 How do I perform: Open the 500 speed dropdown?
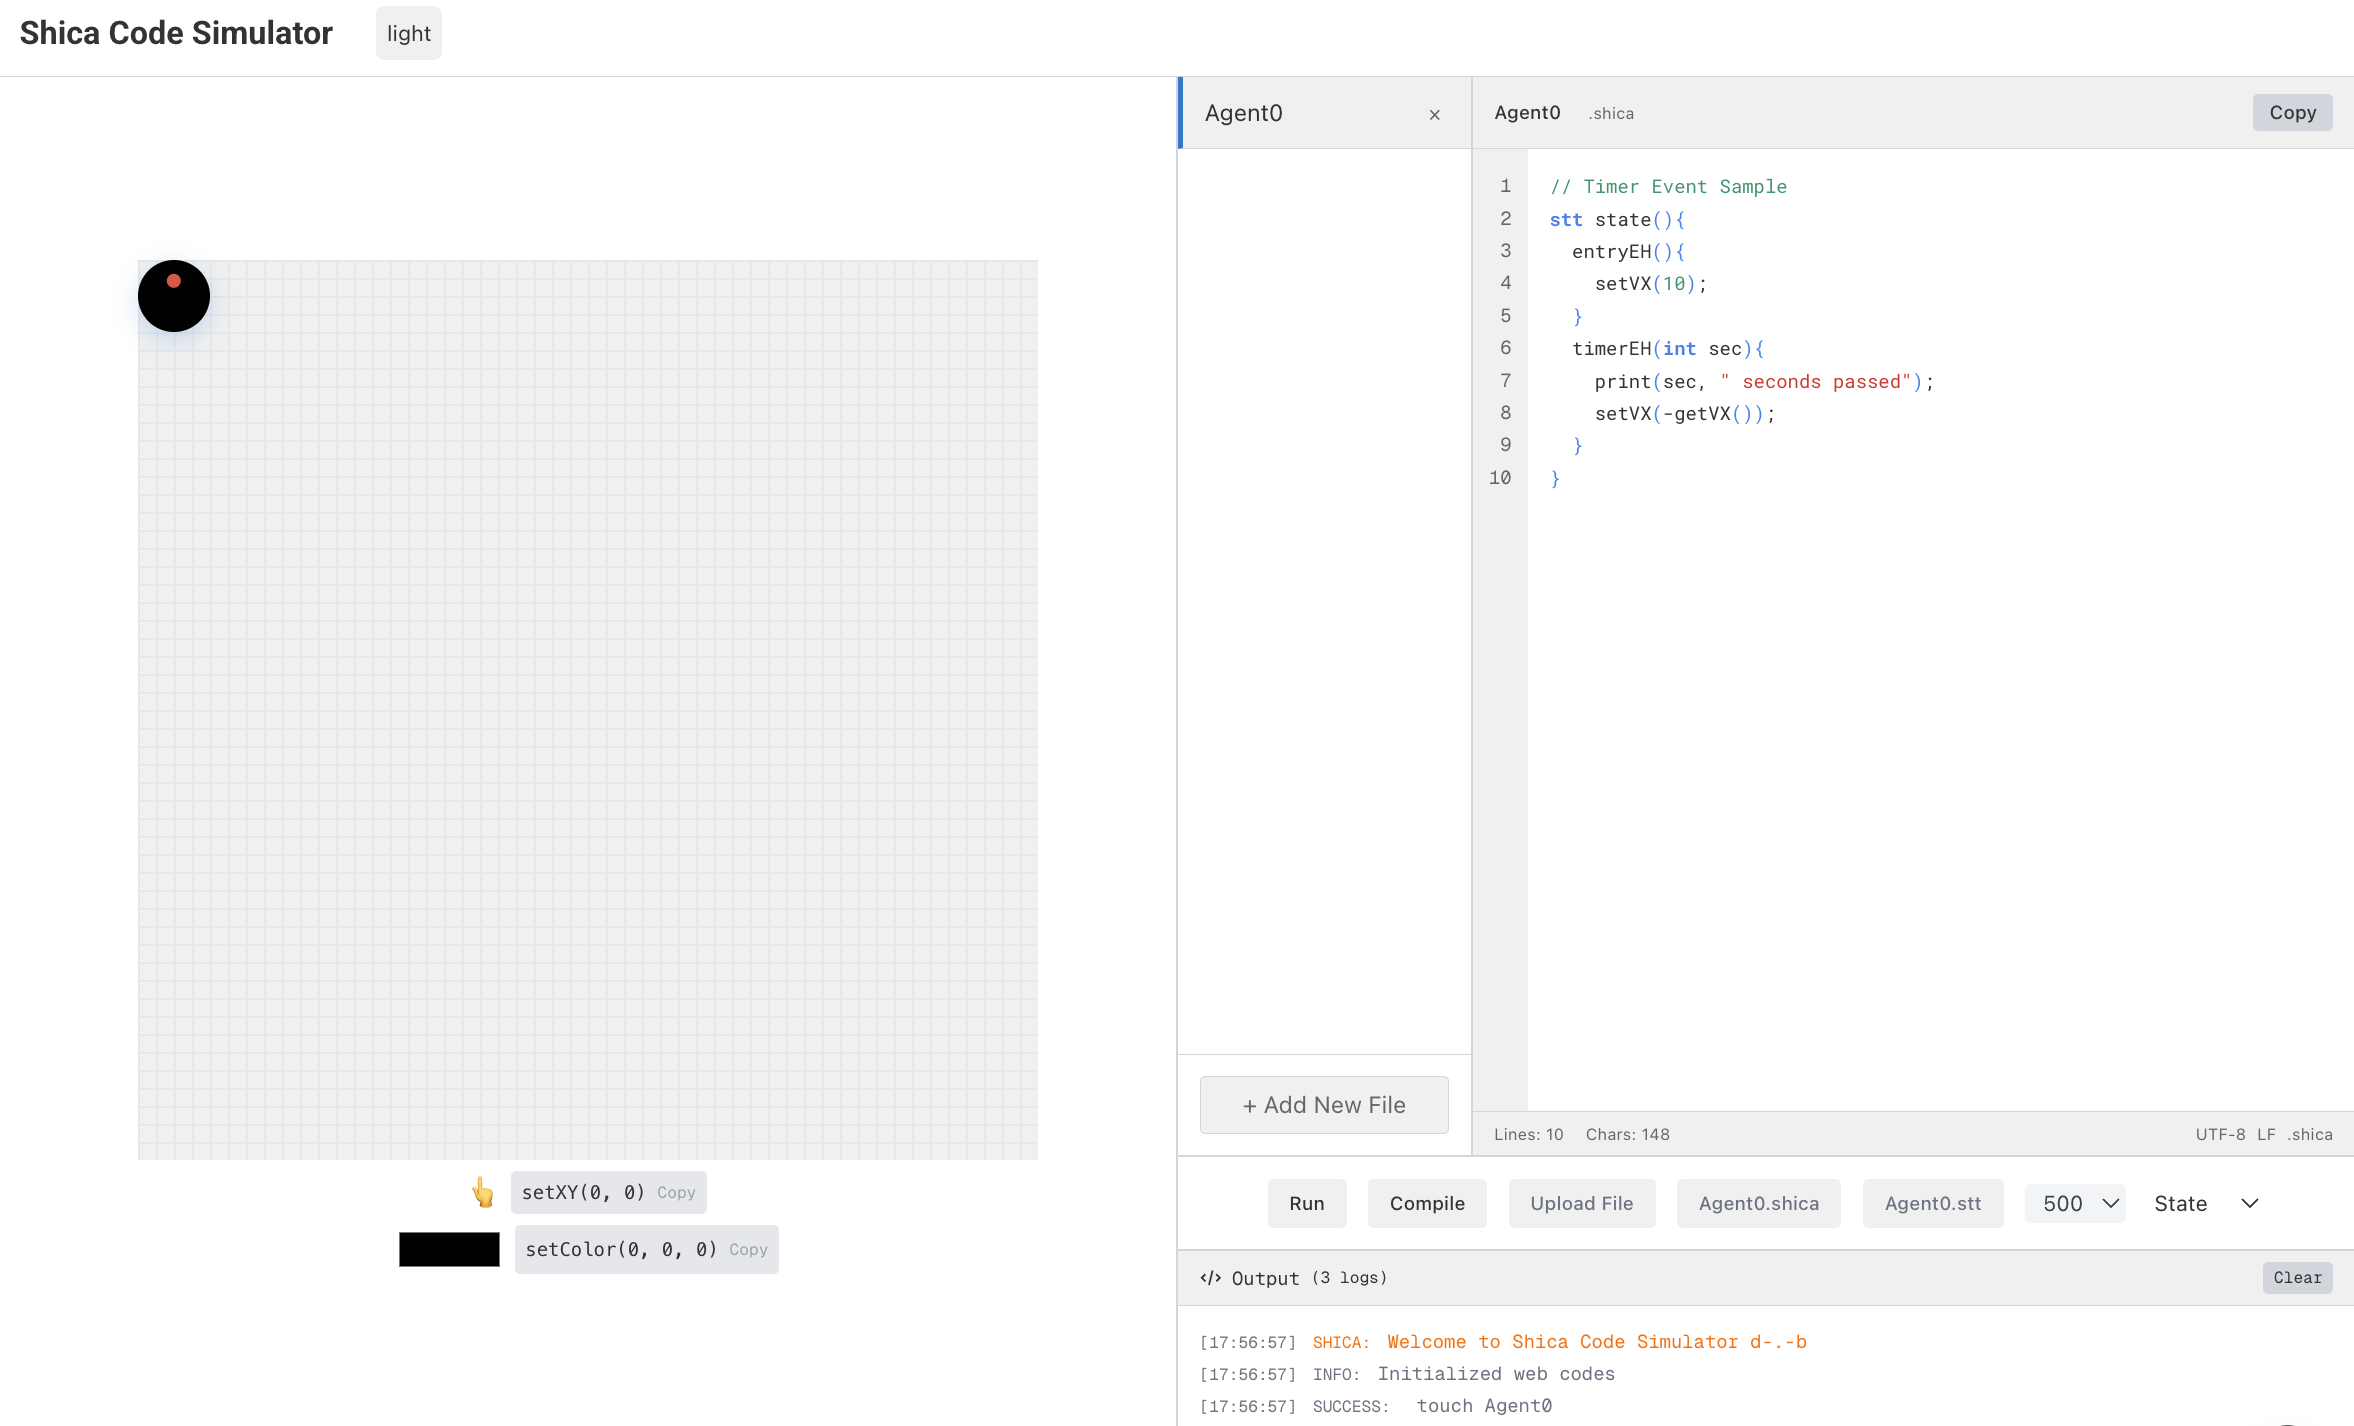(x=2075, y=1203)
